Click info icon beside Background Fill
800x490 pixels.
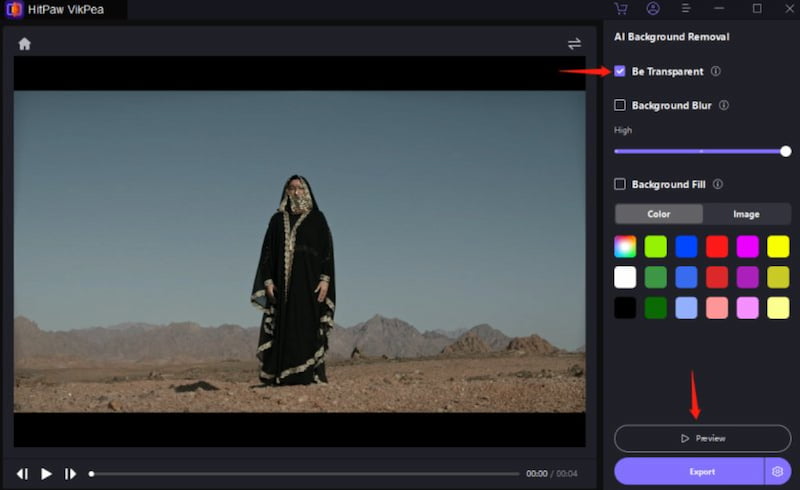[718, 184]
